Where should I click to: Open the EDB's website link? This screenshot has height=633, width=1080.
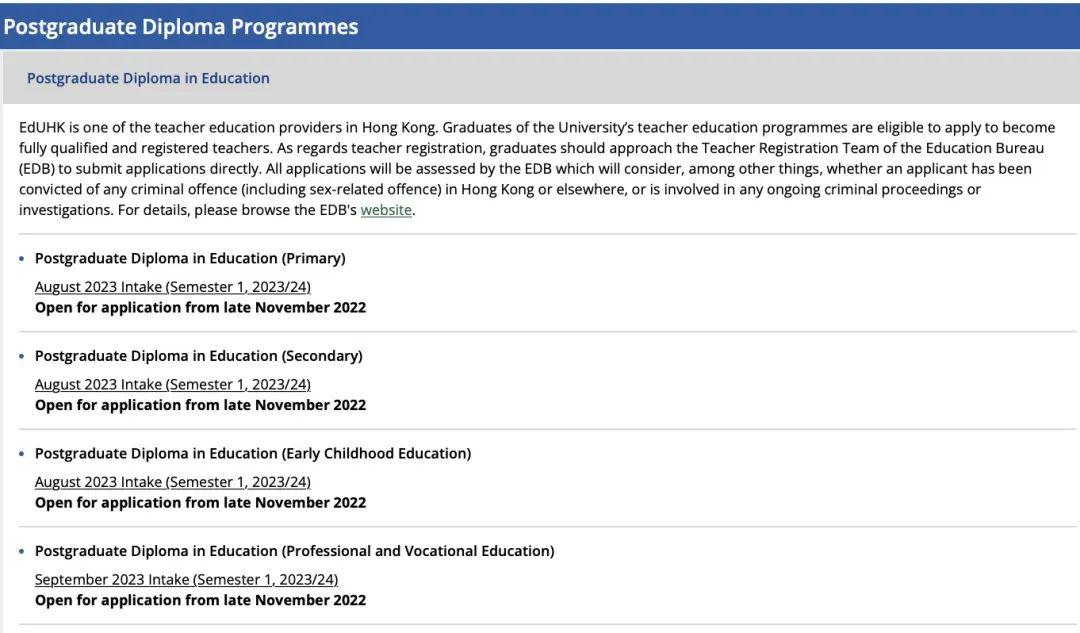(x=386, y=210)
